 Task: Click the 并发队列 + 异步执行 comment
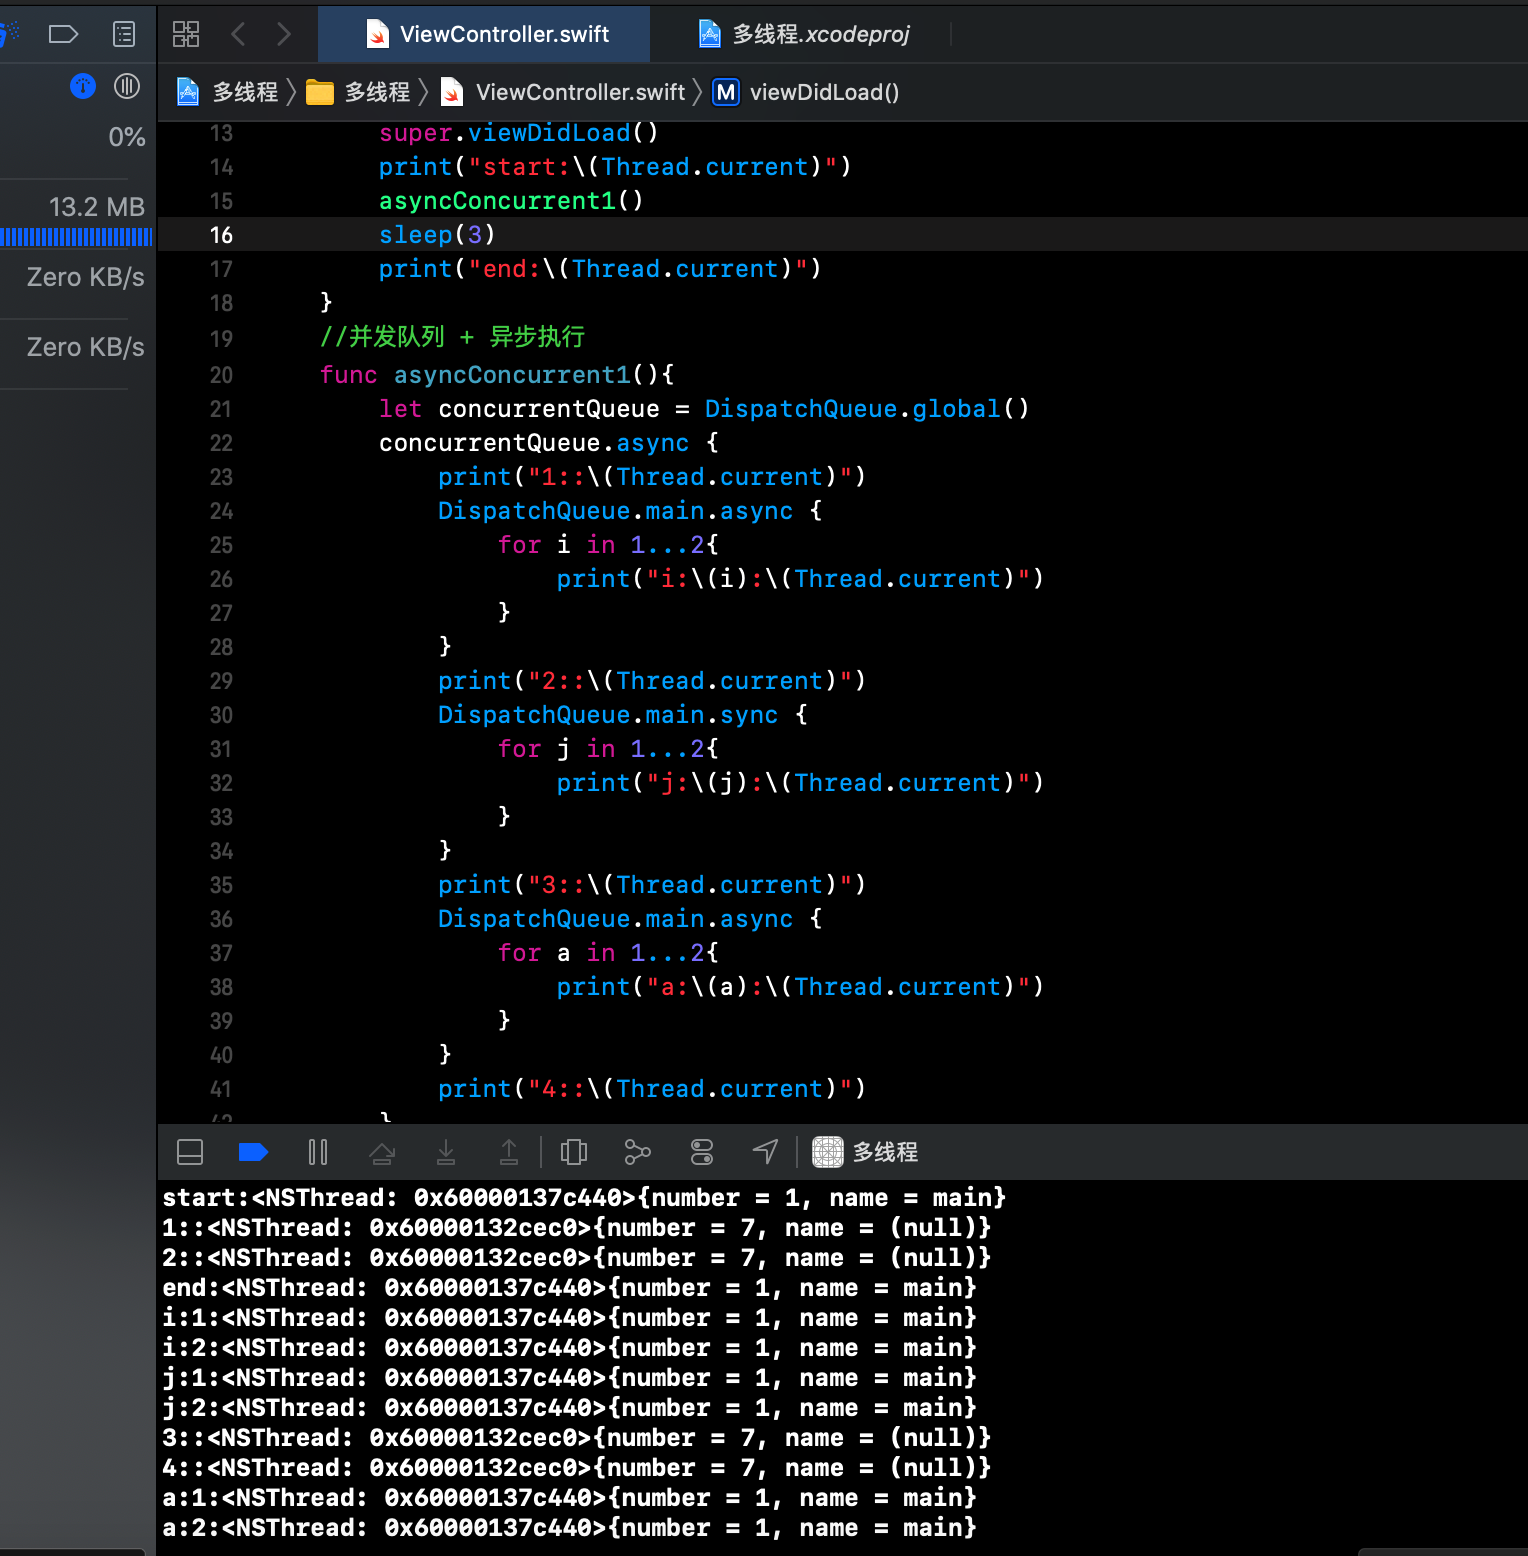coord(452,337)
